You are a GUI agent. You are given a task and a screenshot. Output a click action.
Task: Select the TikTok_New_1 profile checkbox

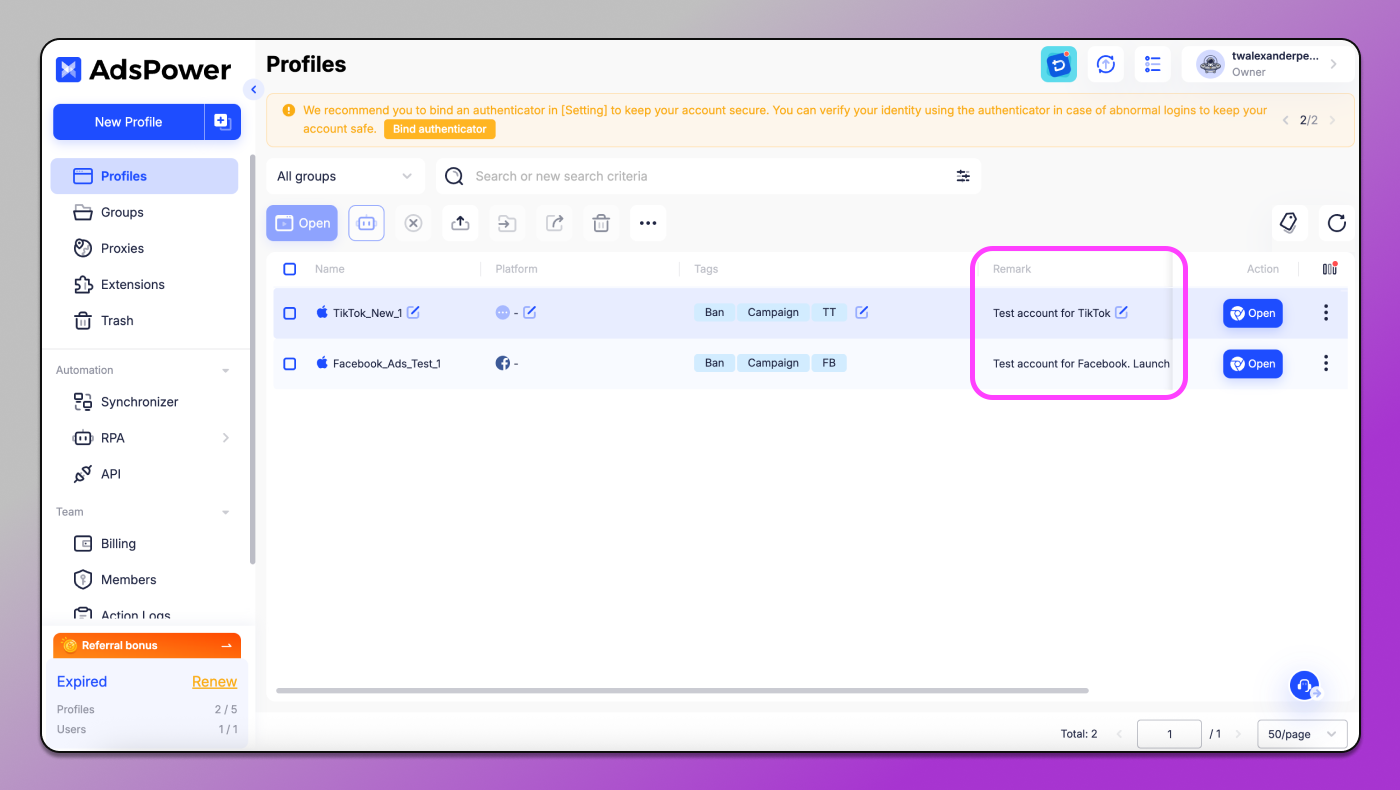click(x=290, y=313)
